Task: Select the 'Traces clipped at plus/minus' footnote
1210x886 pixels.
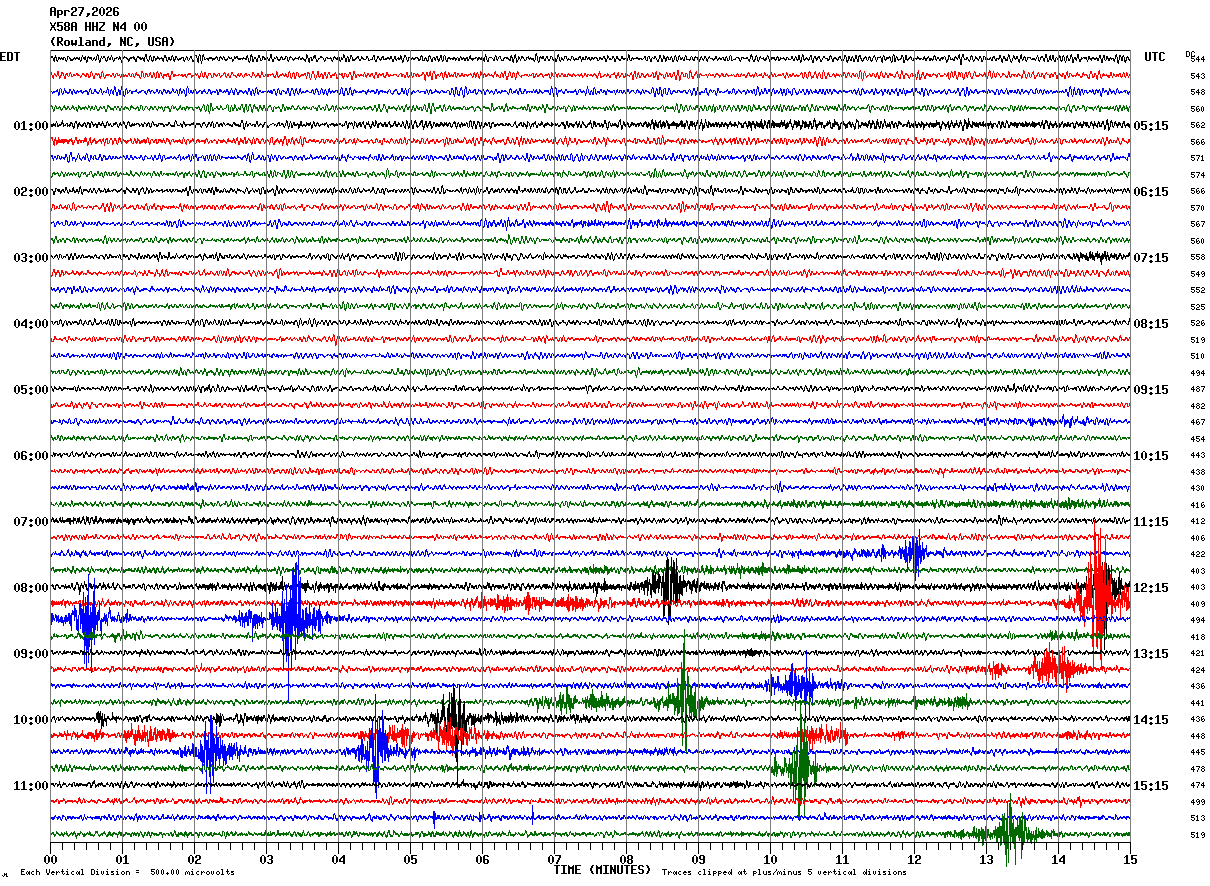Action: [x=784, y=873]
